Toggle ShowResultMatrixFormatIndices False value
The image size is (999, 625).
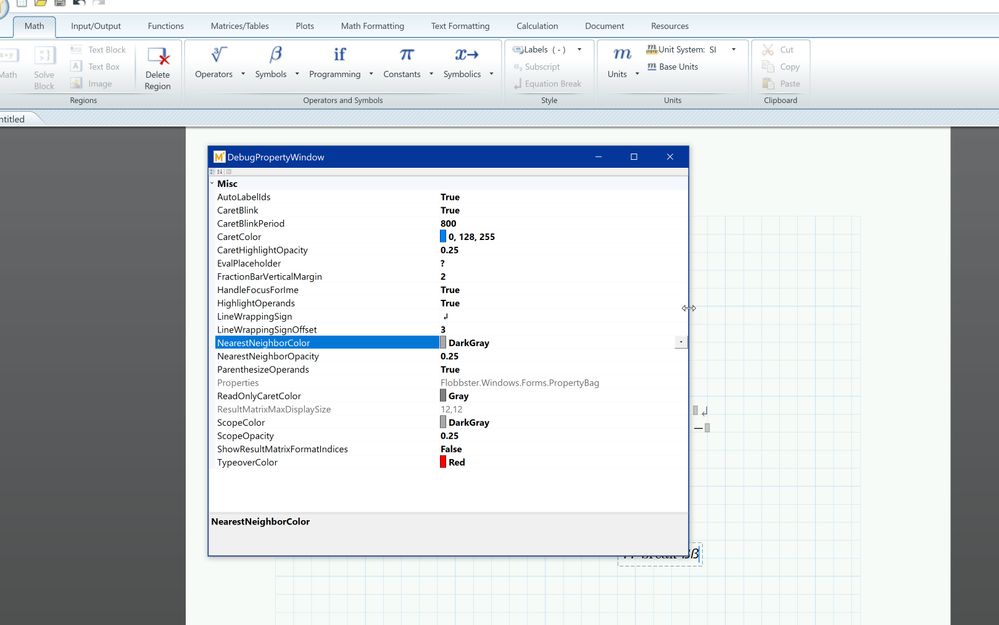pyautogui.click(x=451, y=449)
